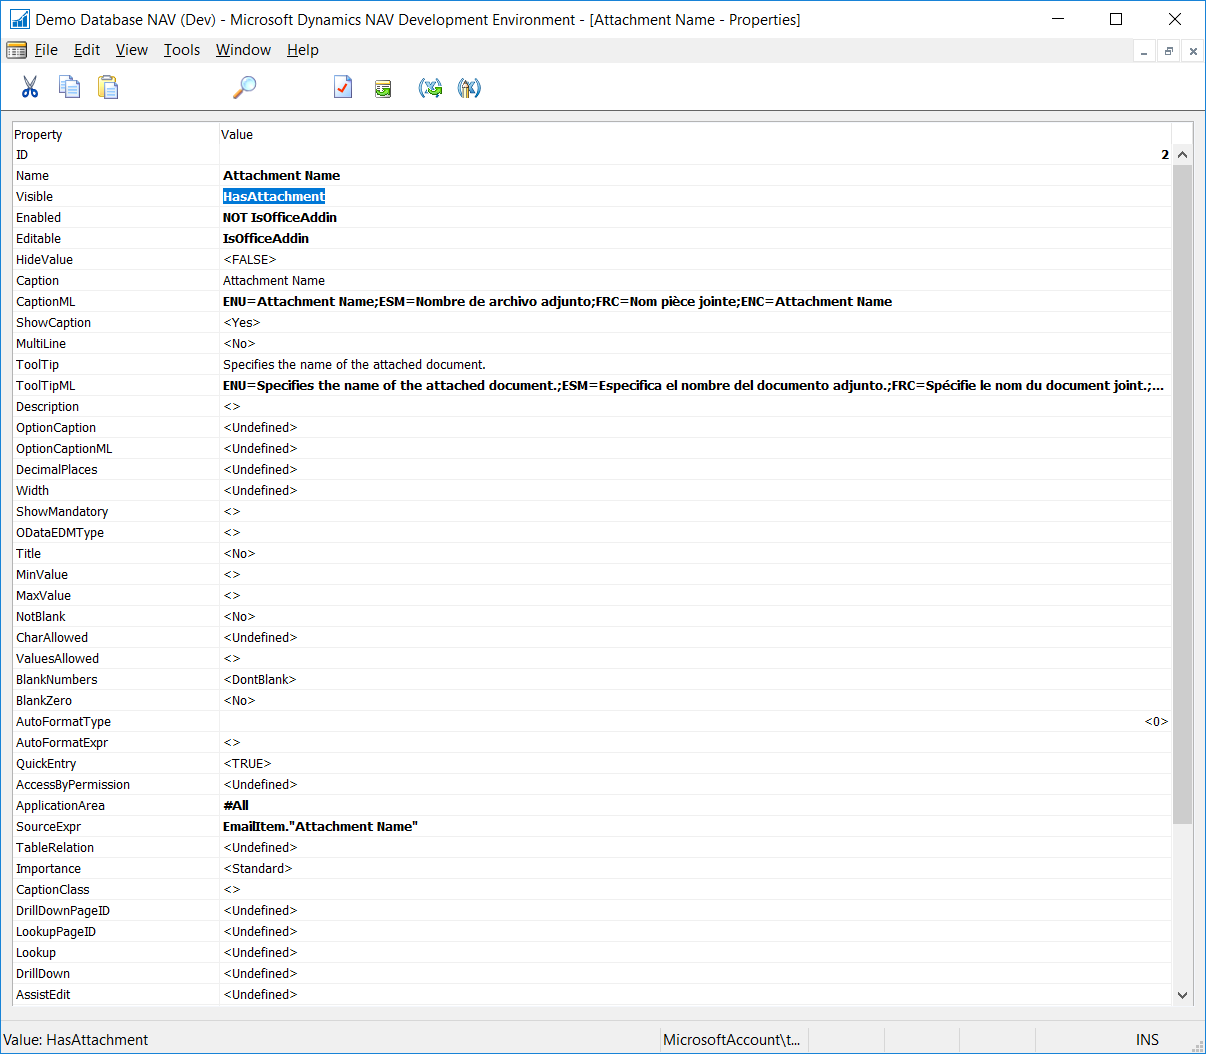
Task: Click the vertical scrollbar thumb
Action: click(1182, 494)
